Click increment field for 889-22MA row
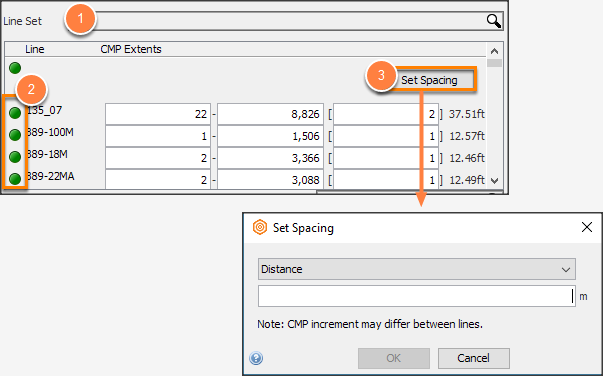The image size is (603, 376). pos(386,179)
